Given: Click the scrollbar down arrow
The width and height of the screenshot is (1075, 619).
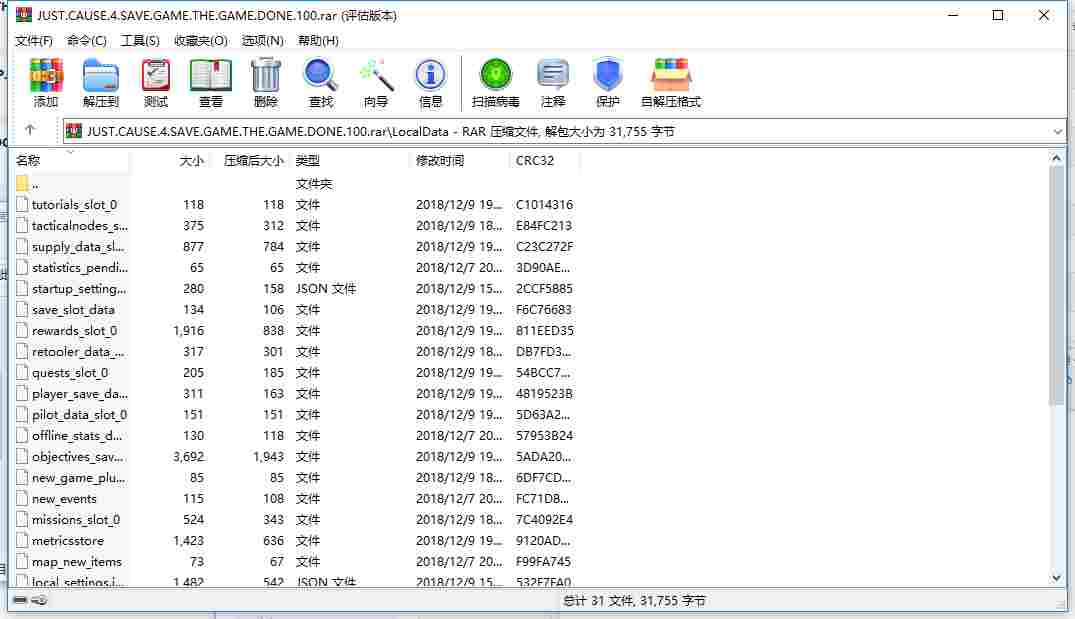Looking at the screenshot, I should [1056, 578].
